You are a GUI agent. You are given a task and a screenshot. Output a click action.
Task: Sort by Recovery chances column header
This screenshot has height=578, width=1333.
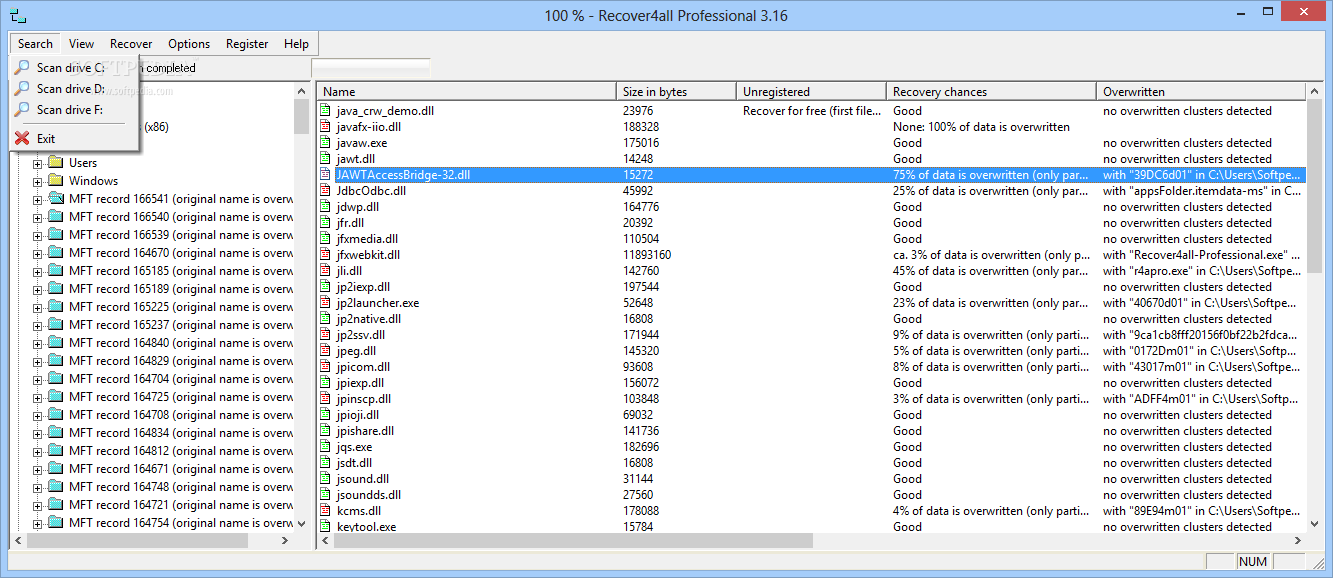click(x=991, y=91)
